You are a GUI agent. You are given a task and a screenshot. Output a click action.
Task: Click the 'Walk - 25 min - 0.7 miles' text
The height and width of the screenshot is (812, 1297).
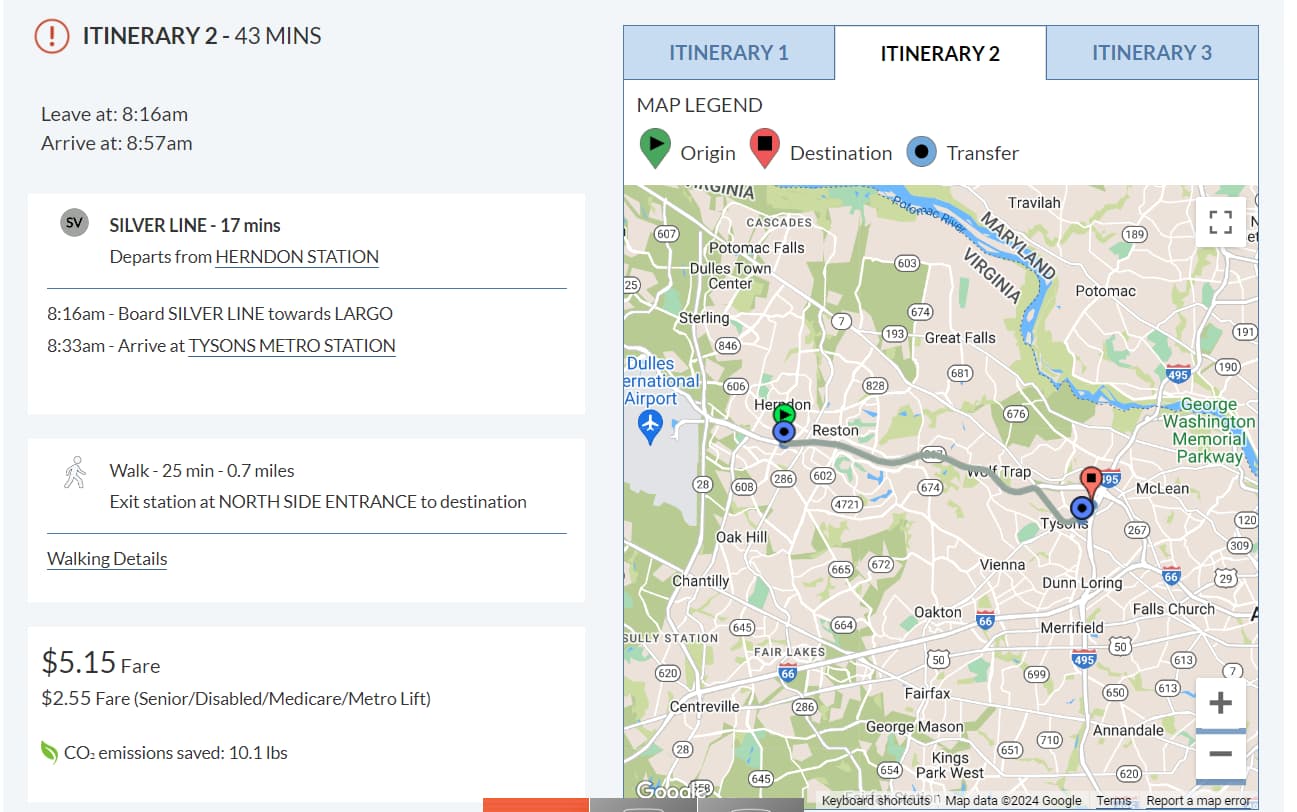(202, 471)
